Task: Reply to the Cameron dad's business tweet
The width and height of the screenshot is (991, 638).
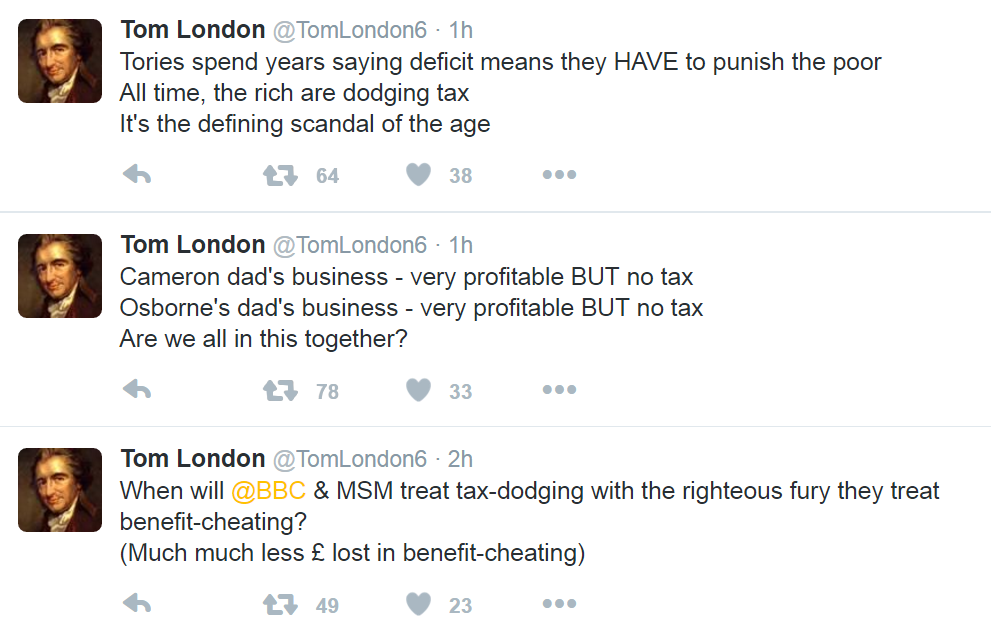Action: pos(137,390)
